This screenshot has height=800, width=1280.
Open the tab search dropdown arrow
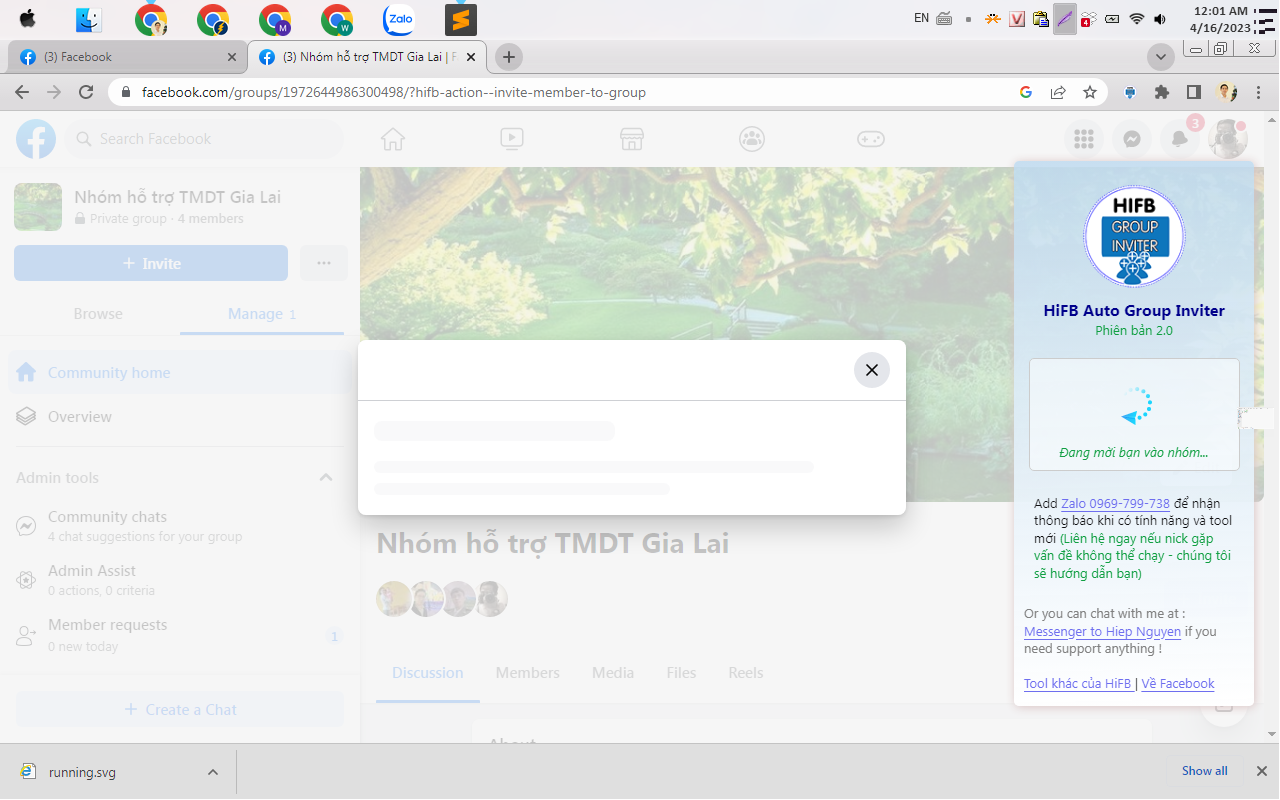[1161, 57]
